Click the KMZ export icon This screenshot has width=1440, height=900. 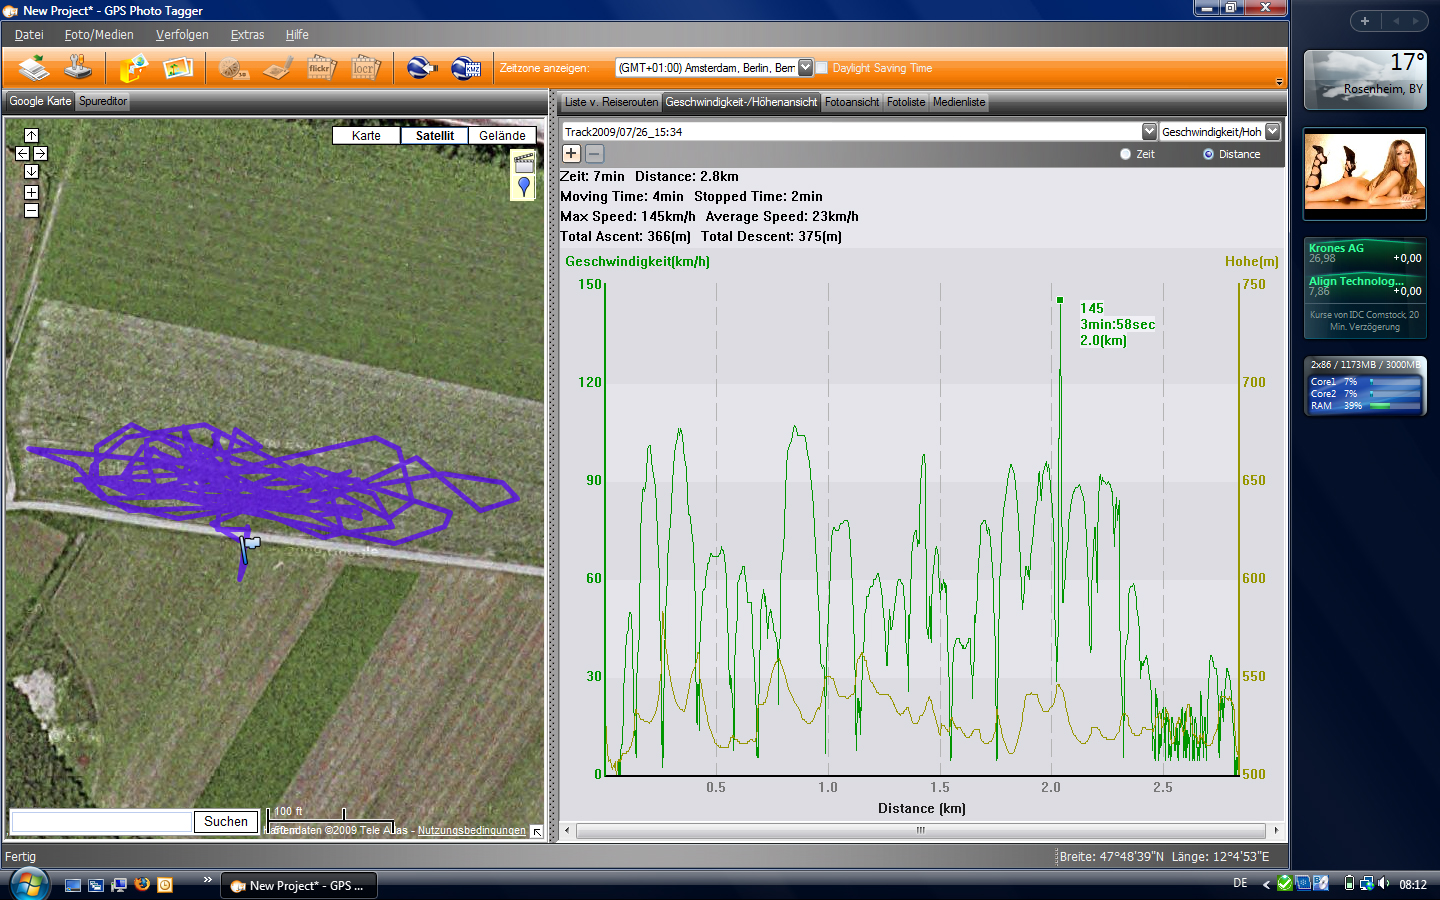coord(466,68)
